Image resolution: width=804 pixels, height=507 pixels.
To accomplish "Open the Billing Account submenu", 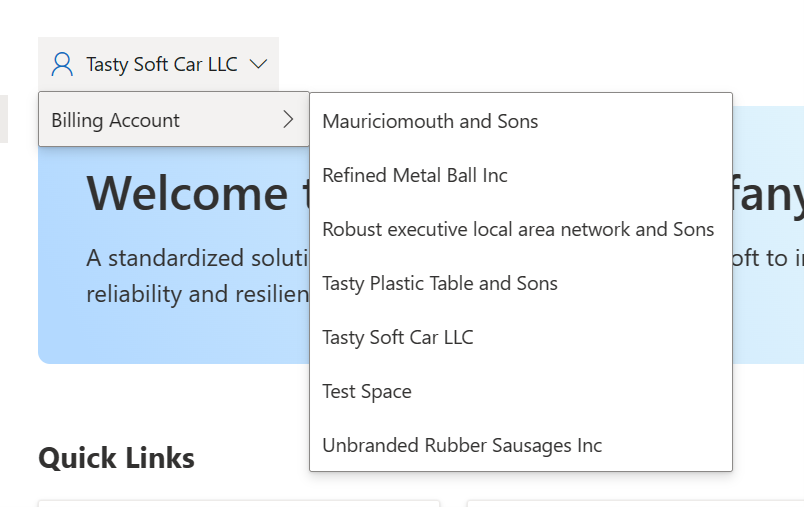I will click(174, 120).
